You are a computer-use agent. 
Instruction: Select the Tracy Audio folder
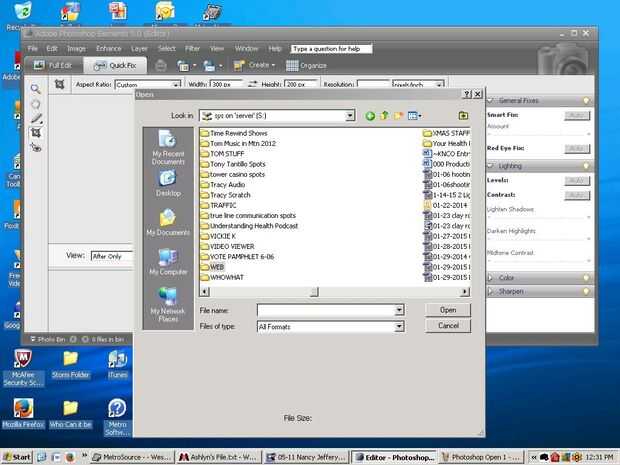click(x=223, y=185)
